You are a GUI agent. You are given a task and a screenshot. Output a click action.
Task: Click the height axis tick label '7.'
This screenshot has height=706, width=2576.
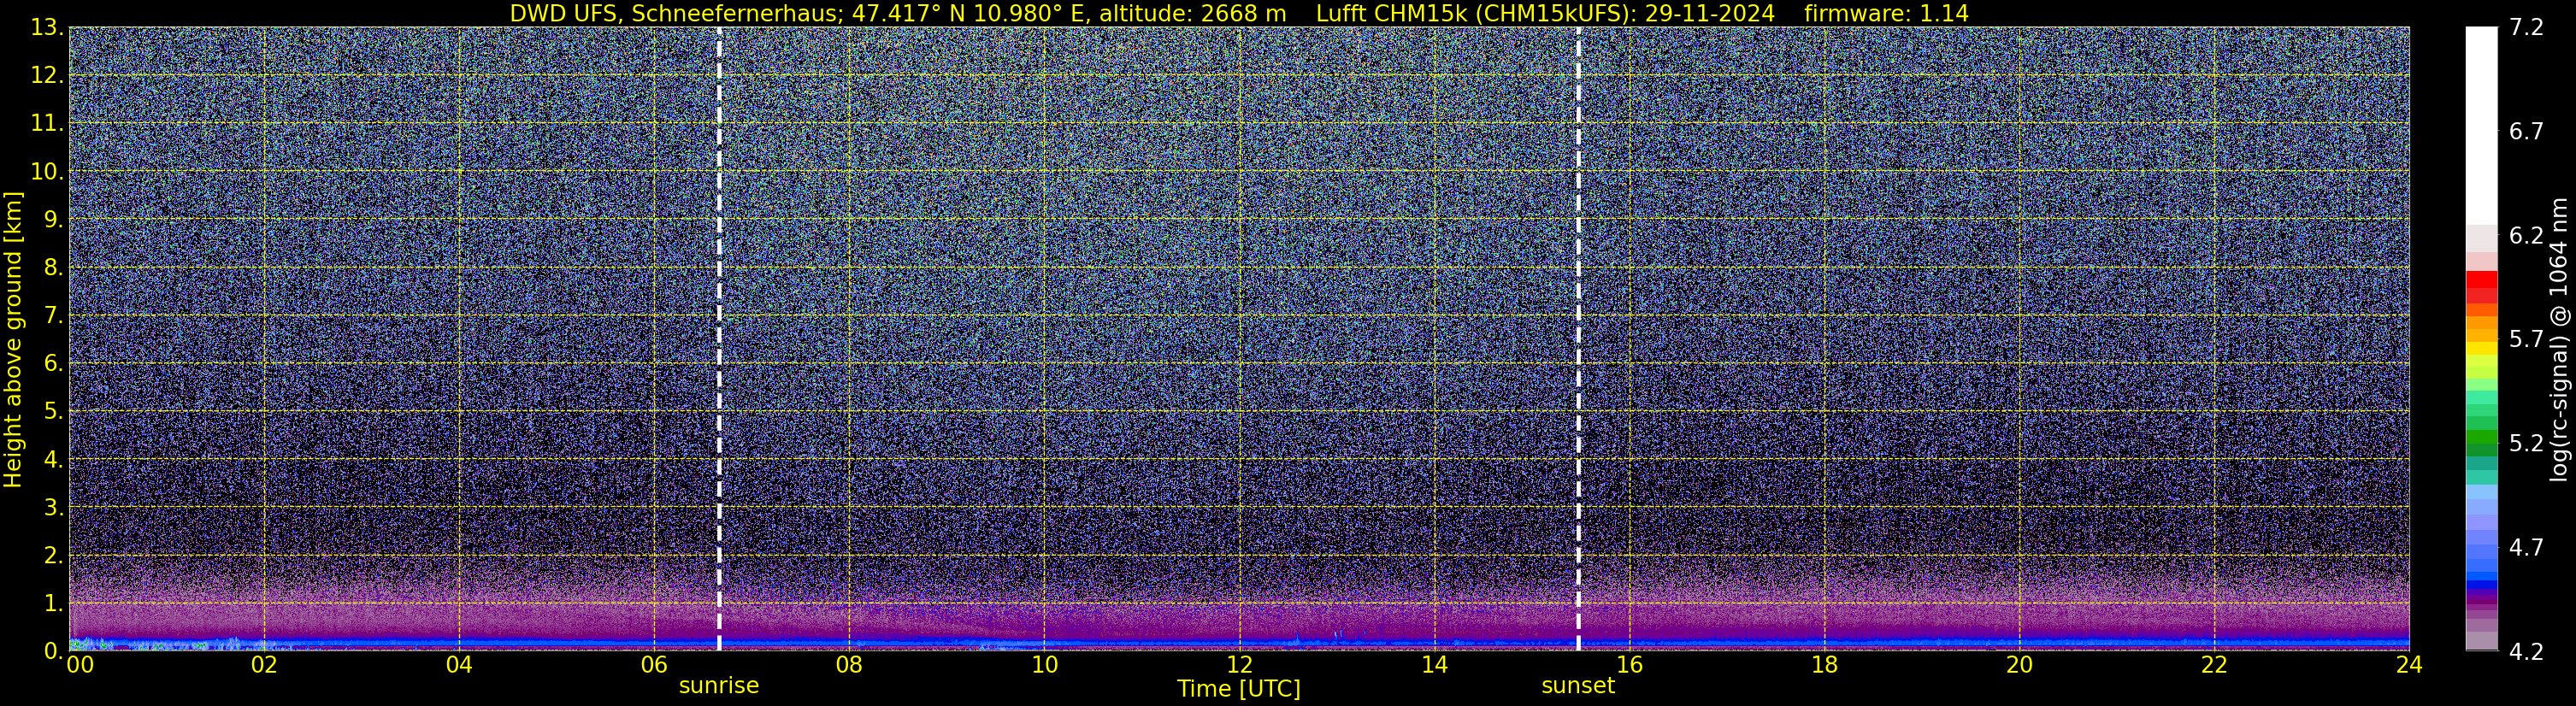tap(54, 316)
